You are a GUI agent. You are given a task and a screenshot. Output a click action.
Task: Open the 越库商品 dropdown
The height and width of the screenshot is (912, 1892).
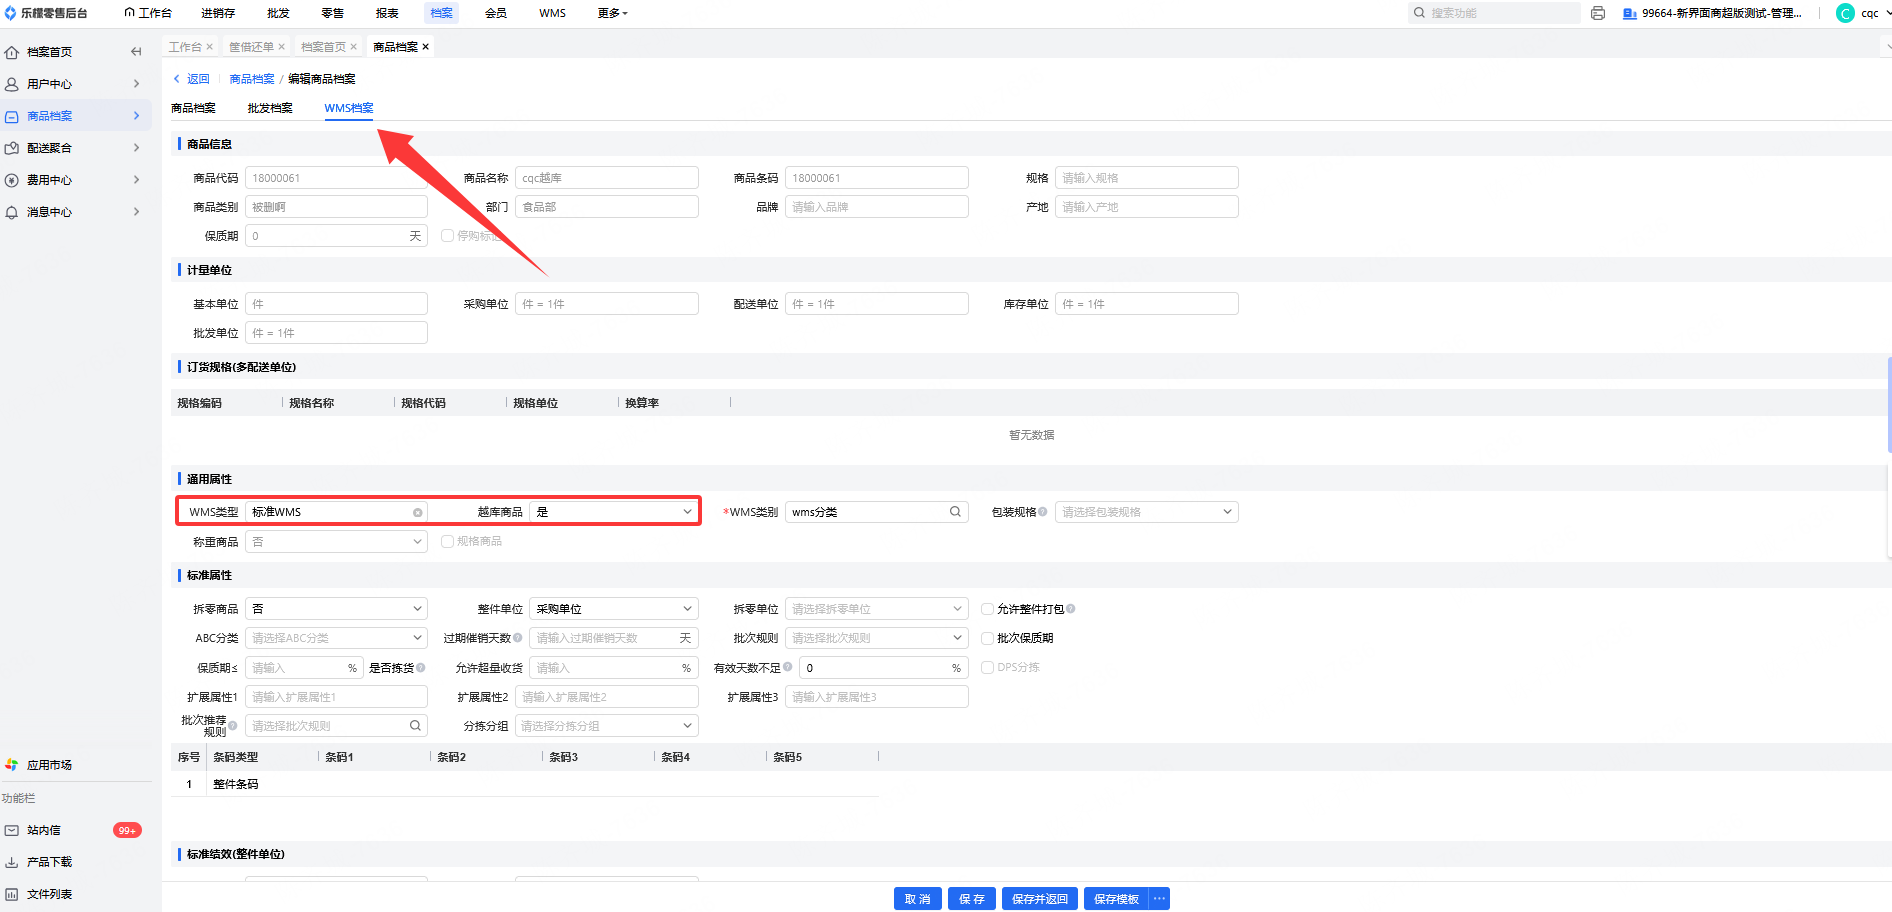[614, 512]
